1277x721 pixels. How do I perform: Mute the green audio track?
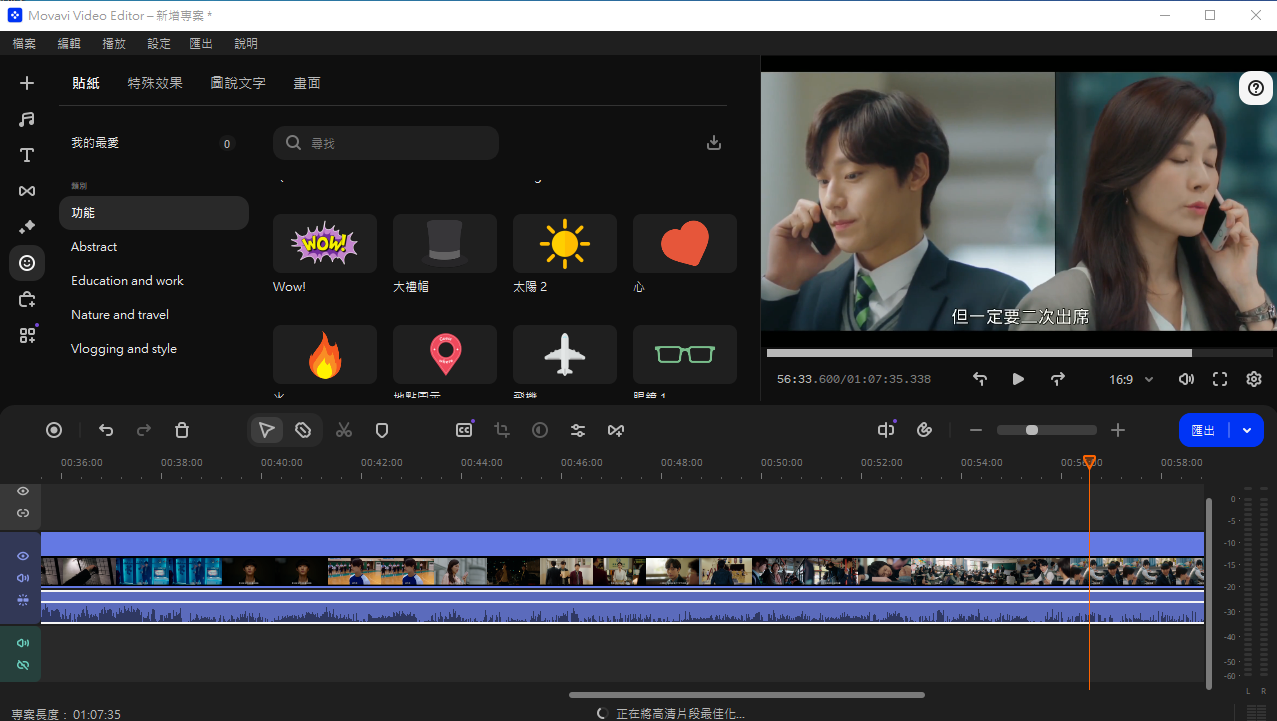pyautogui.click(x=23, y=643)
